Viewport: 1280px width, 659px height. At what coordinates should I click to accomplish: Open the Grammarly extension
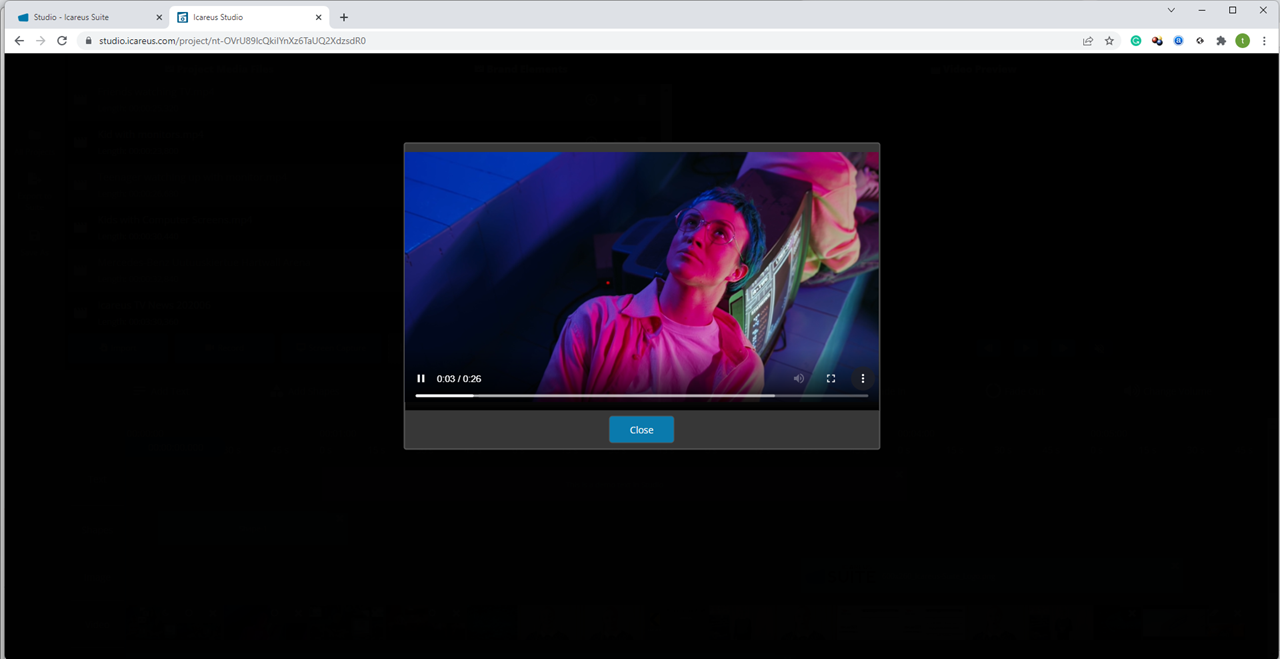[x=1136, y=41]
